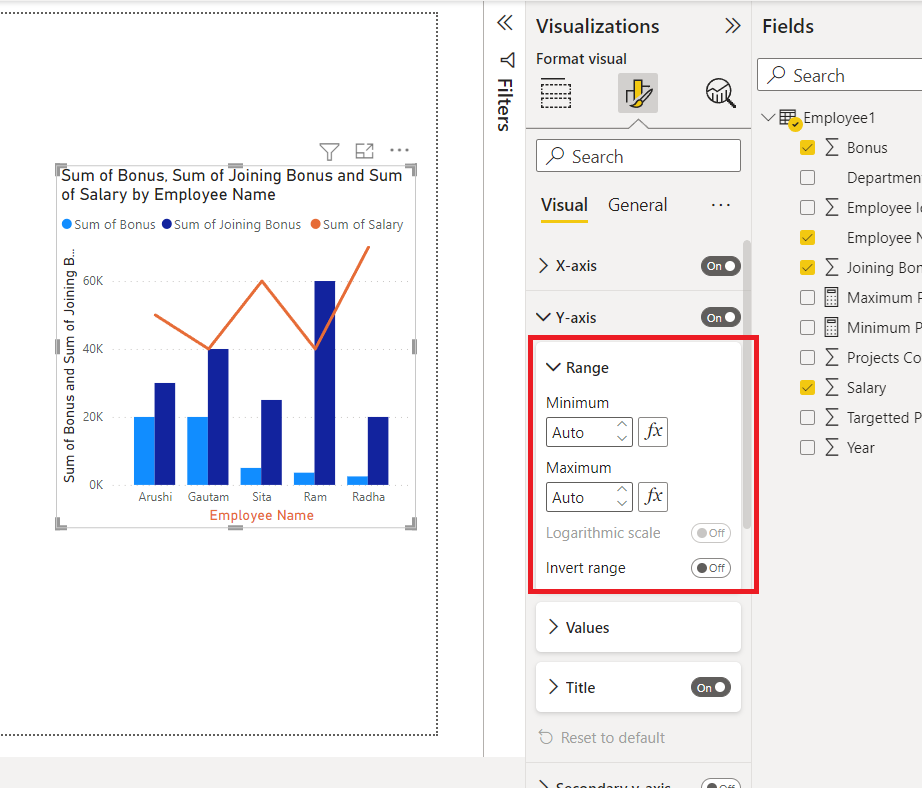Open the chart's more options ellipsis
922x788 pixels.
pyautogui.click(x=399, y=151)
